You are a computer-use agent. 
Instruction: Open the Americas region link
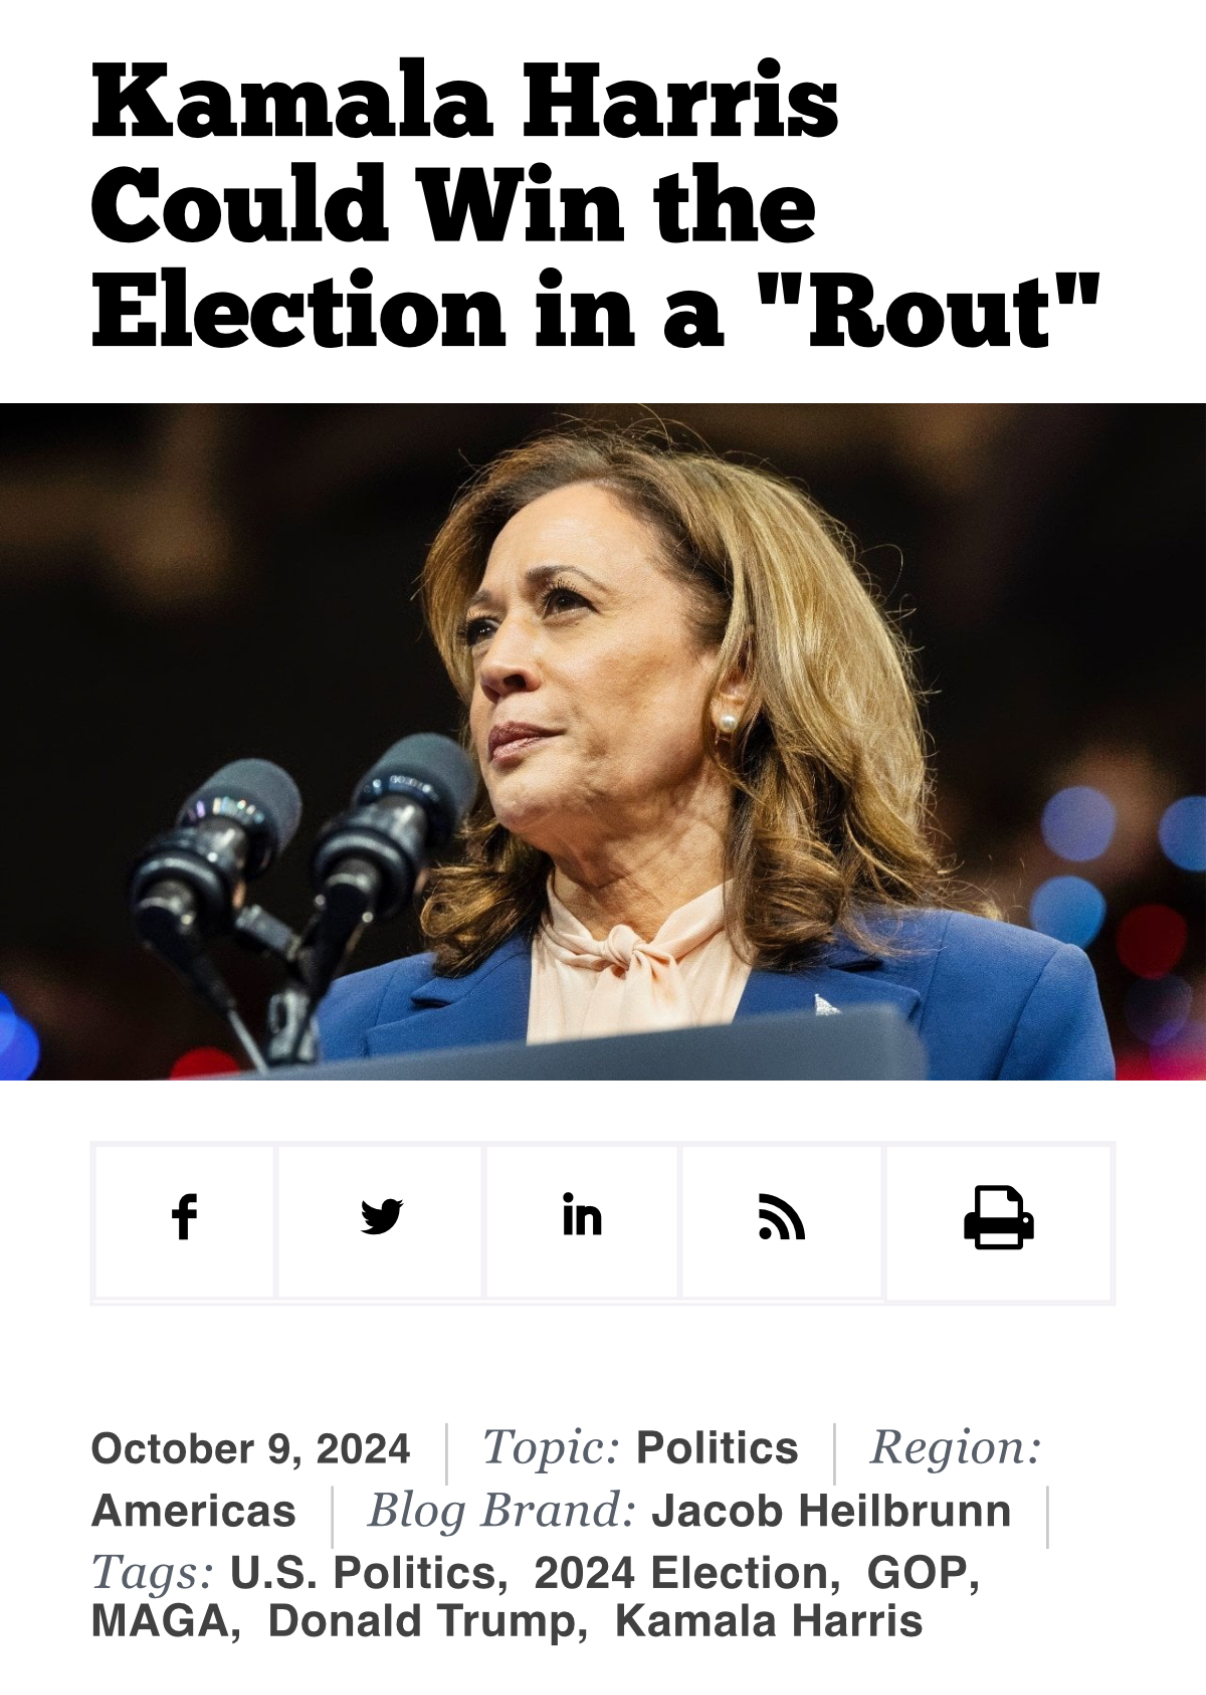193,1511
